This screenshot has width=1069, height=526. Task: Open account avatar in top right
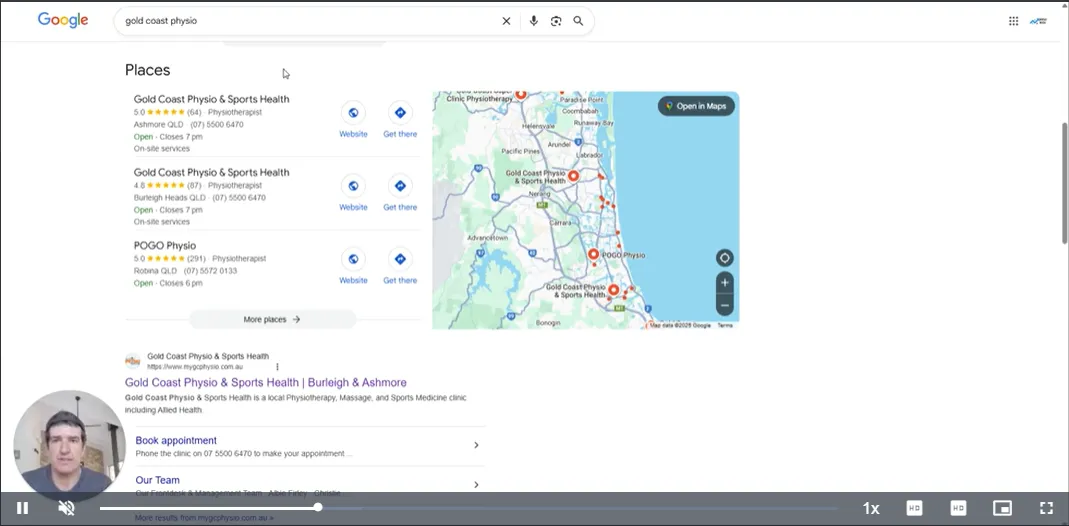coord(1038,21)
